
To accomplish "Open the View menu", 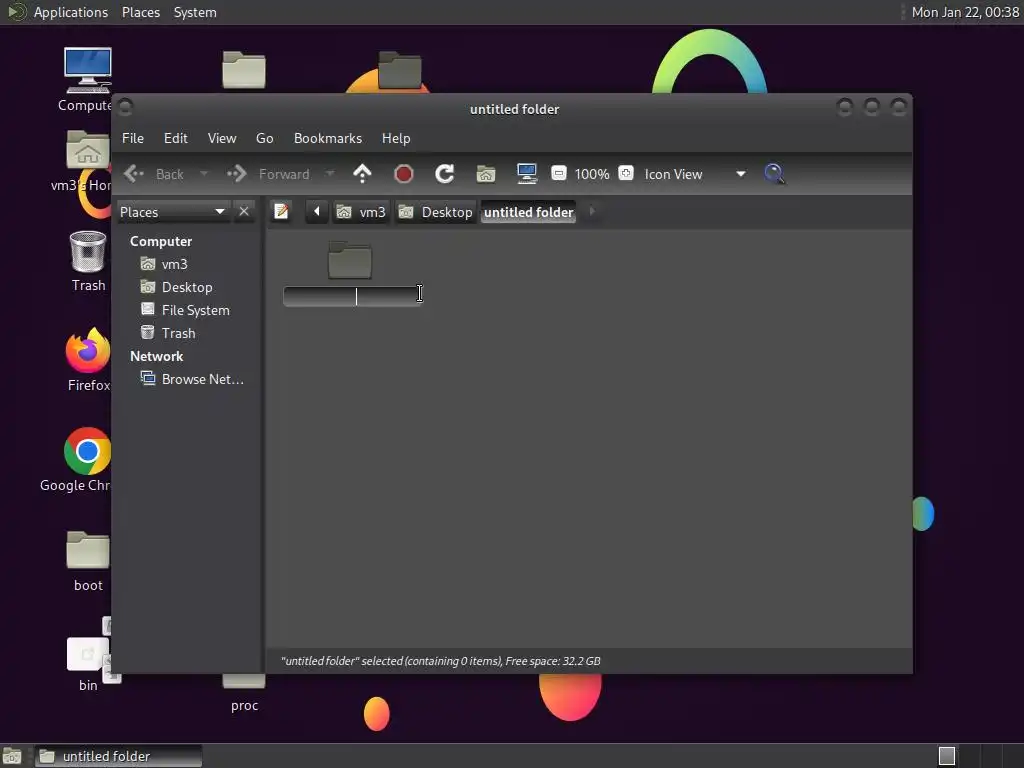I will point(222,138).
